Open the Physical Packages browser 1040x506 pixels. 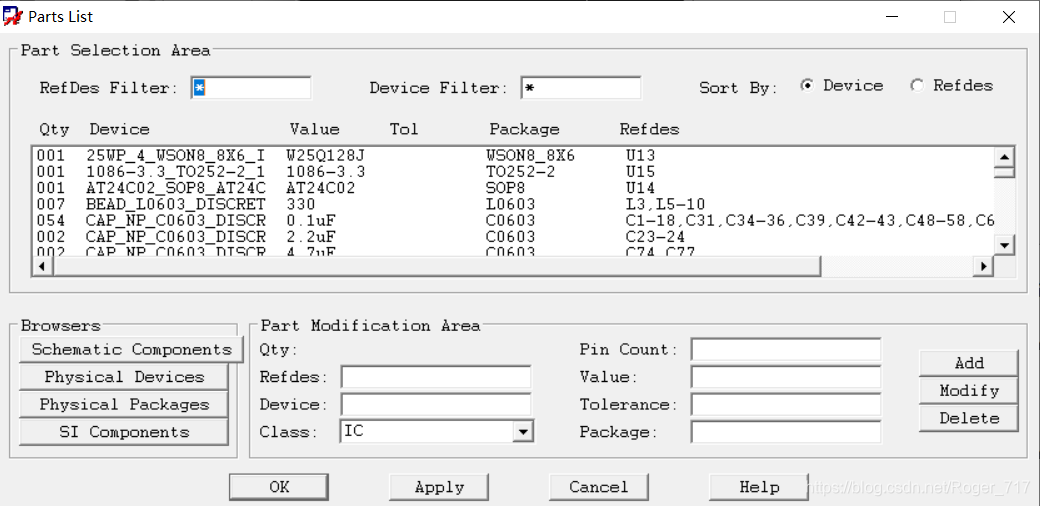point(124,405)
